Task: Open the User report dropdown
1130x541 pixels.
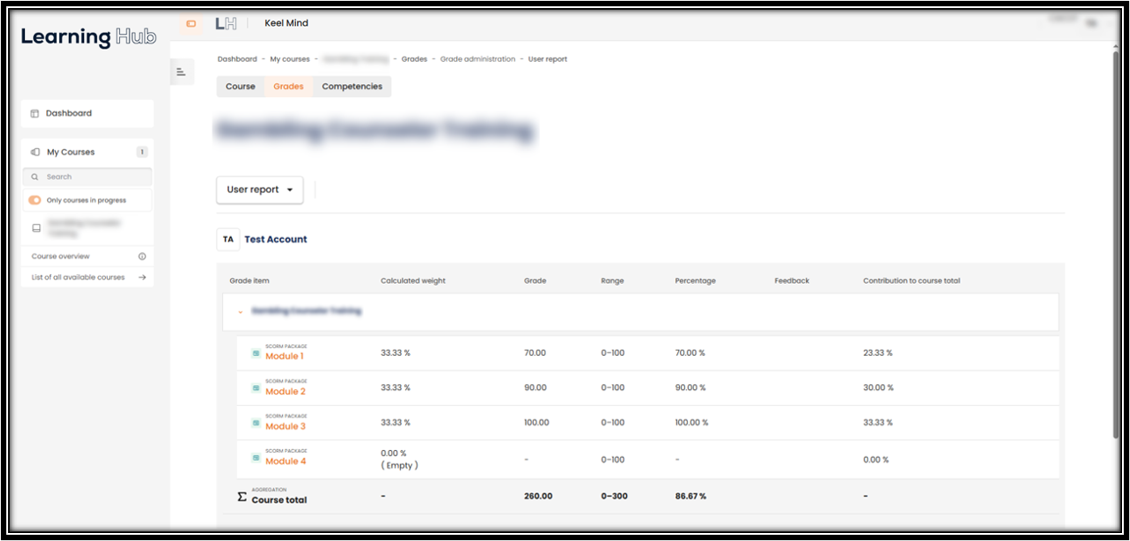Action: point(259,190)
